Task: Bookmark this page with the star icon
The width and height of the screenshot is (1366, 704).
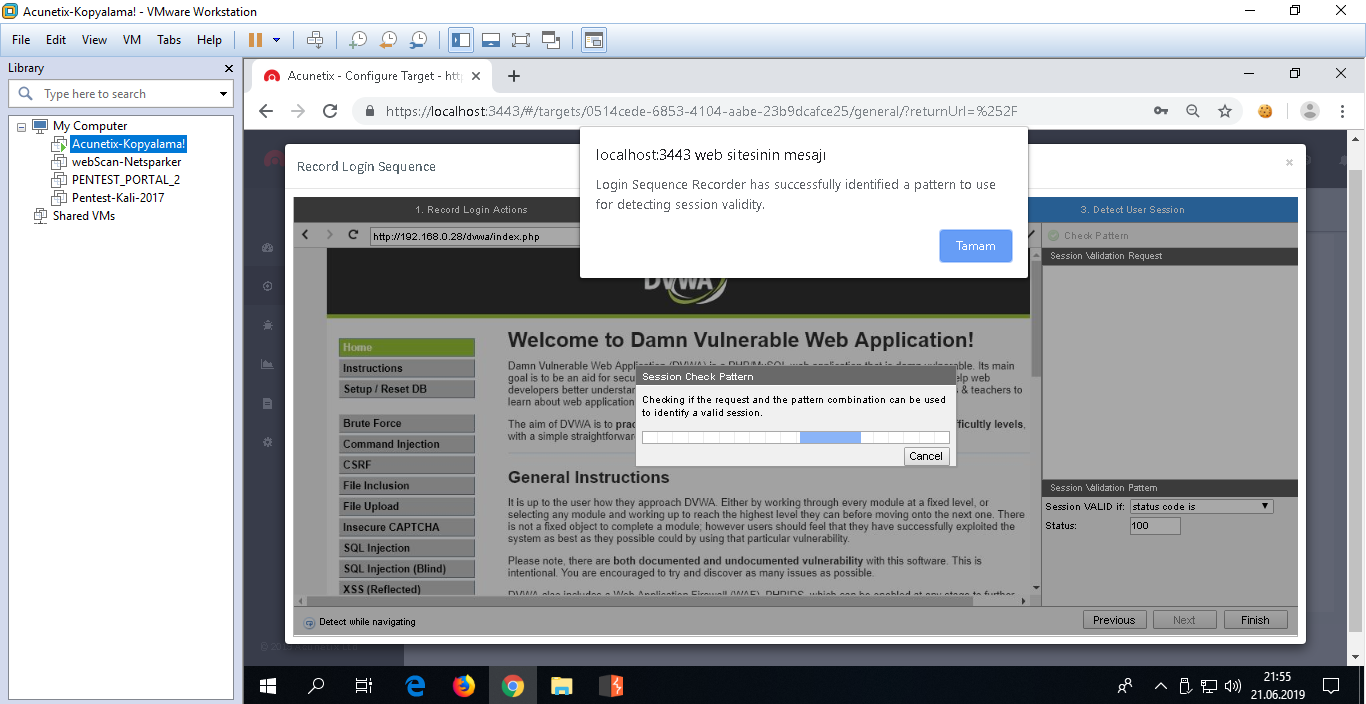Action: pos(1225,111)
